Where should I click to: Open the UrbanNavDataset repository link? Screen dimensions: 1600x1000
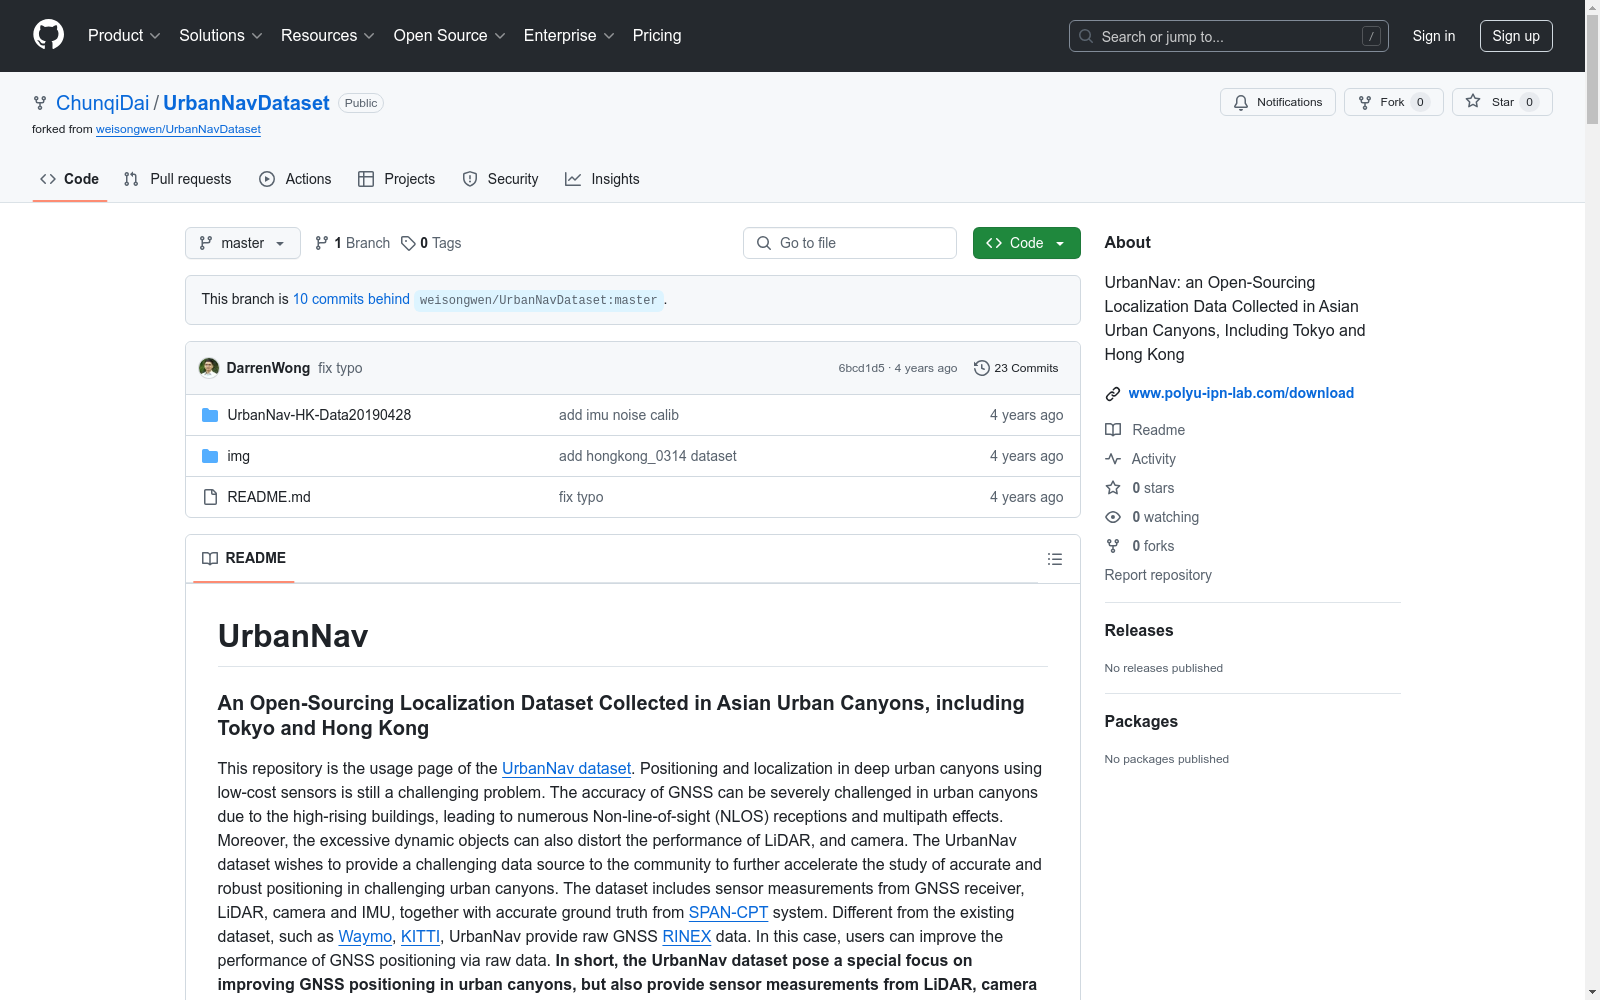pyautogui.click(x=246, y=103)
